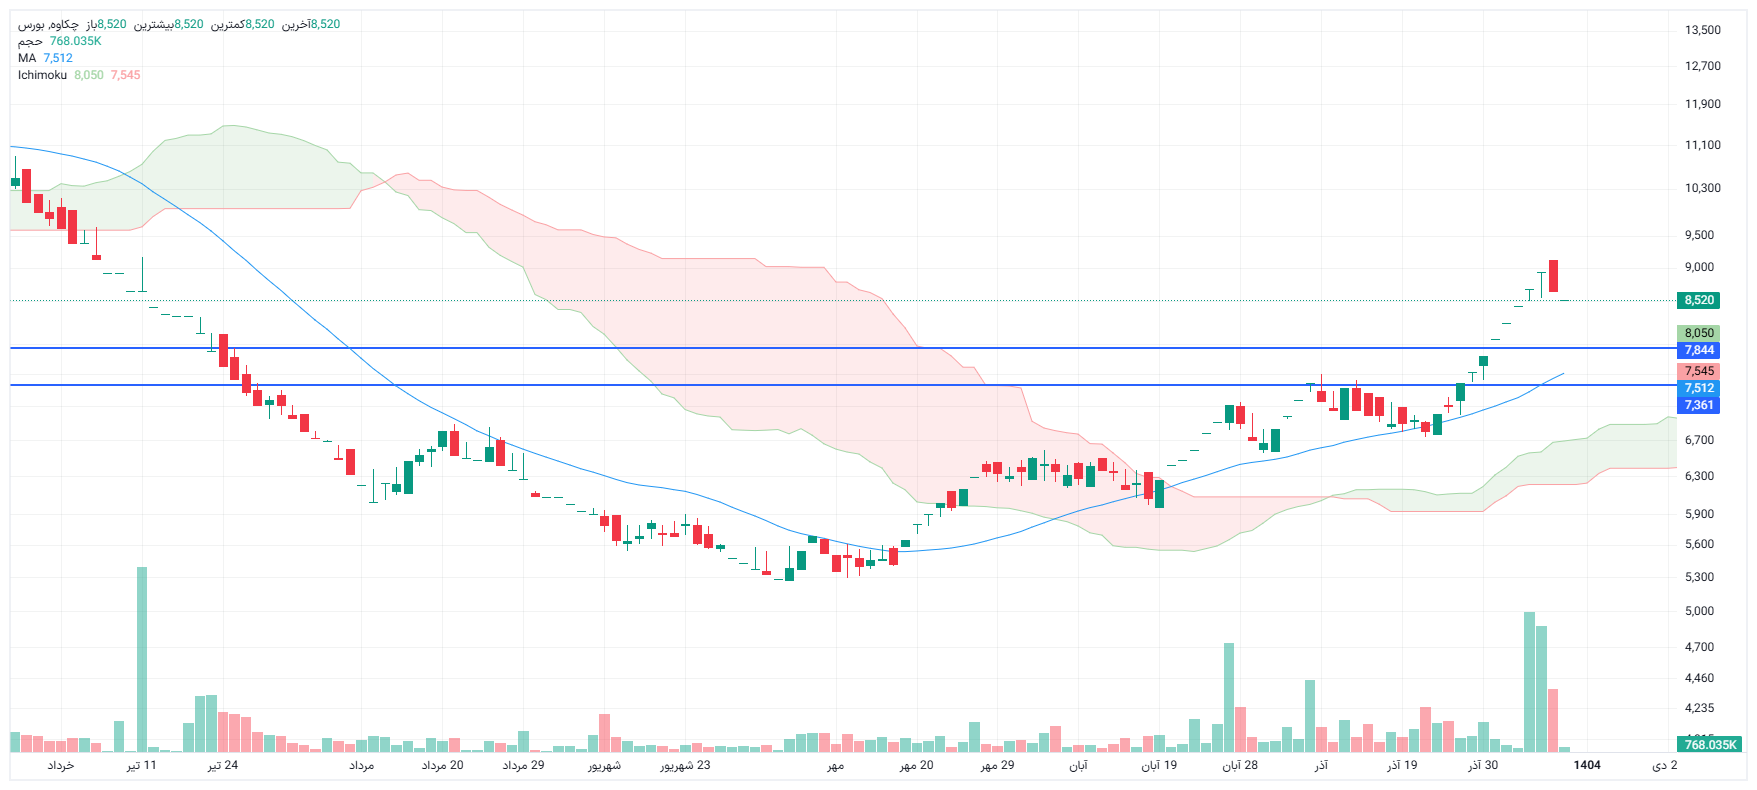Click the 2 دی date label
This screenshot has height=790, width=1757.
pyautogui.click(x=1664, y=765)
